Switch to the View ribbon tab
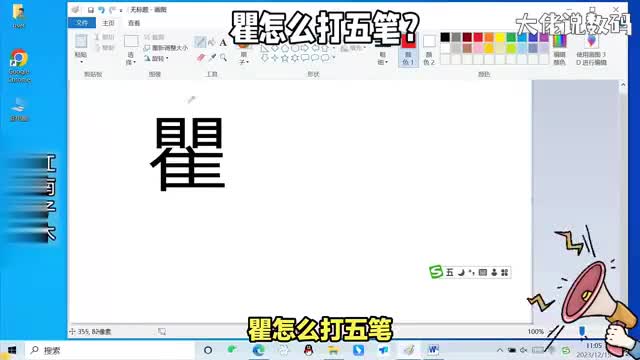 [134, 23]
